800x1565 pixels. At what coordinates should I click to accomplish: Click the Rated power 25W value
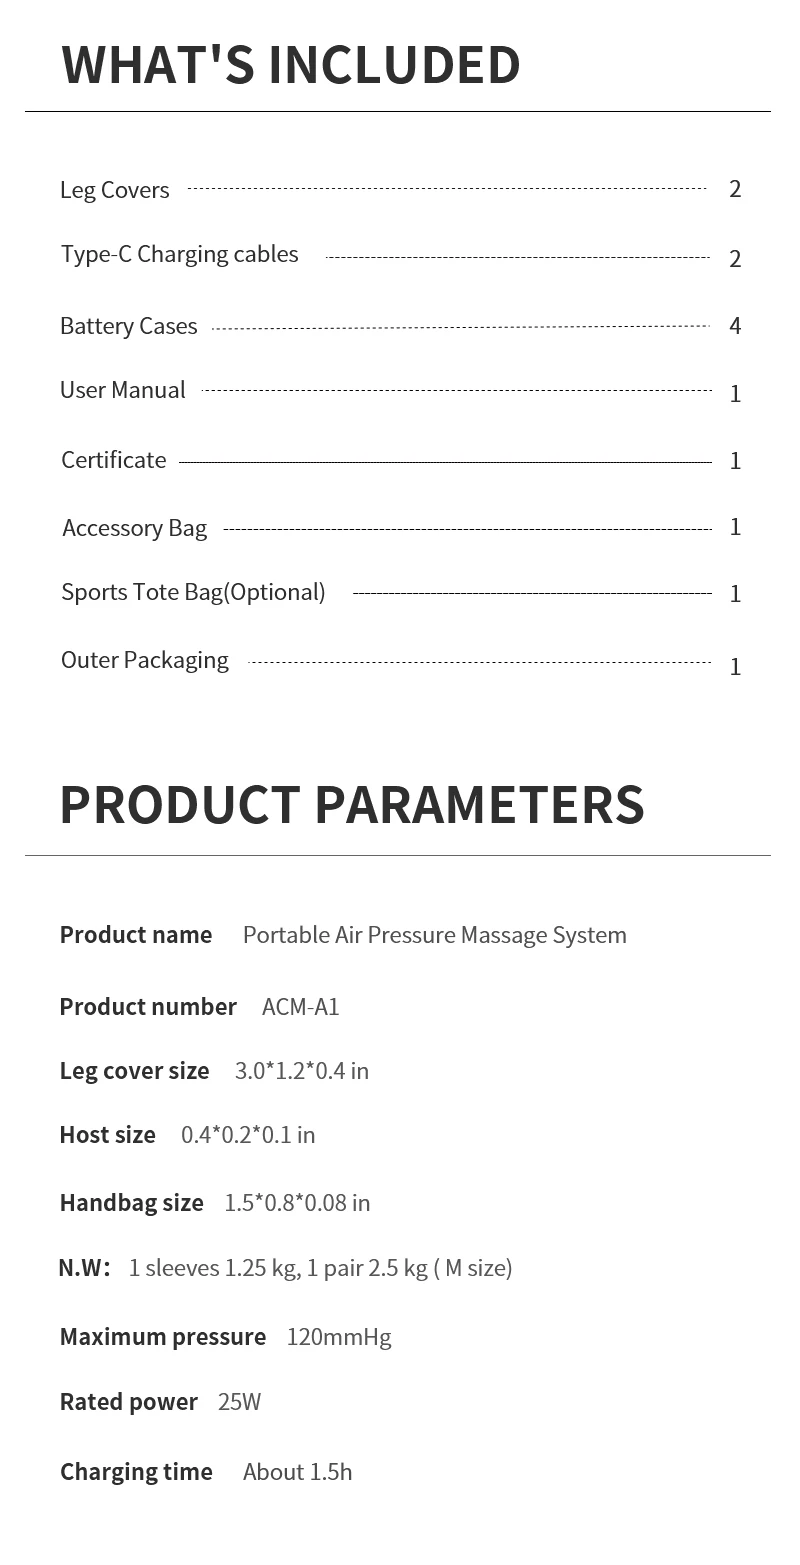(x=239, y=1402)
